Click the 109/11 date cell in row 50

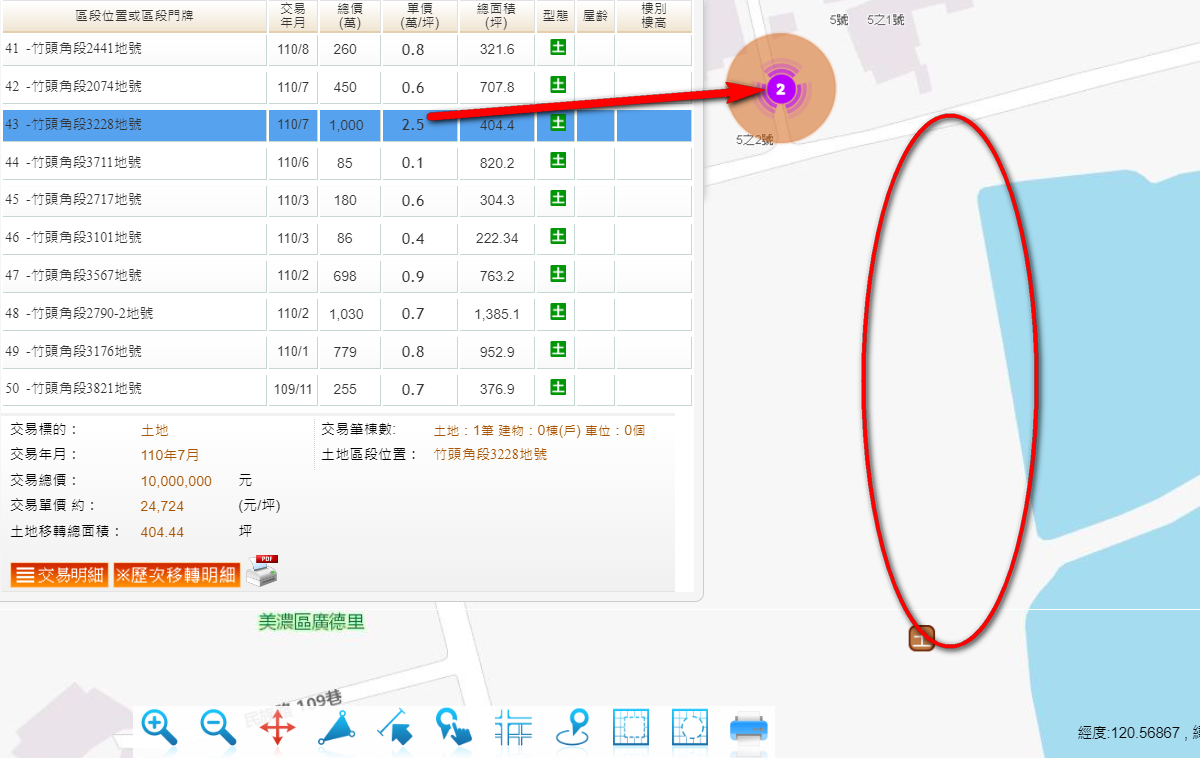pos(293,389)
